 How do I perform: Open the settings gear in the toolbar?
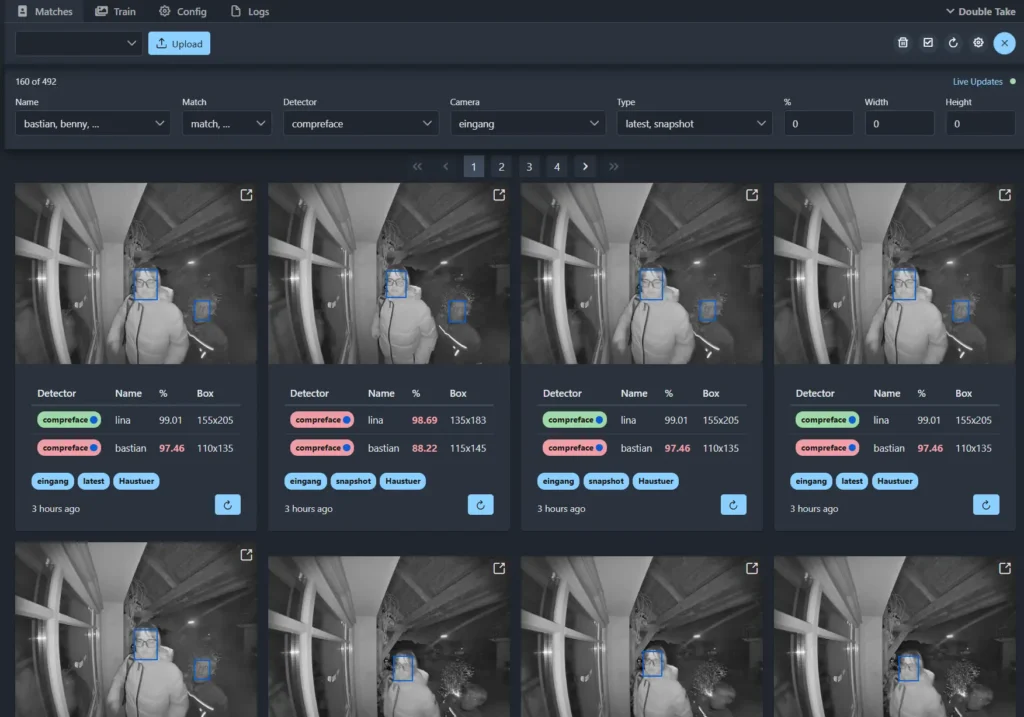coord(978,43)
